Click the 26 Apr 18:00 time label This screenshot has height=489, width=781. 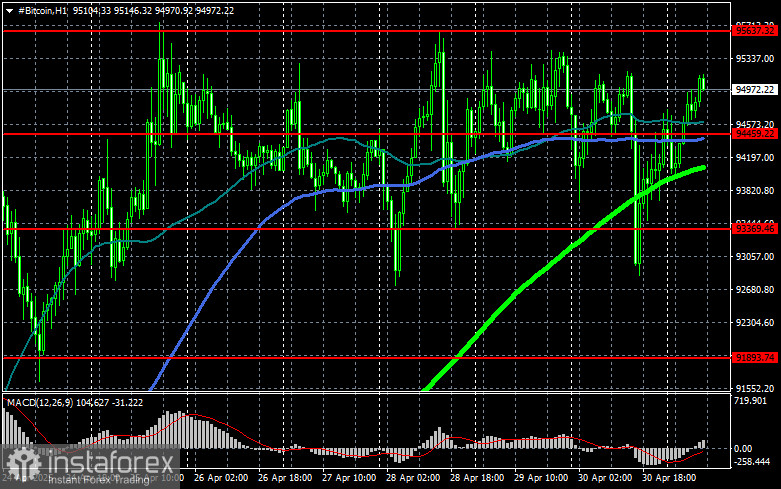click(x=285, y=478)
